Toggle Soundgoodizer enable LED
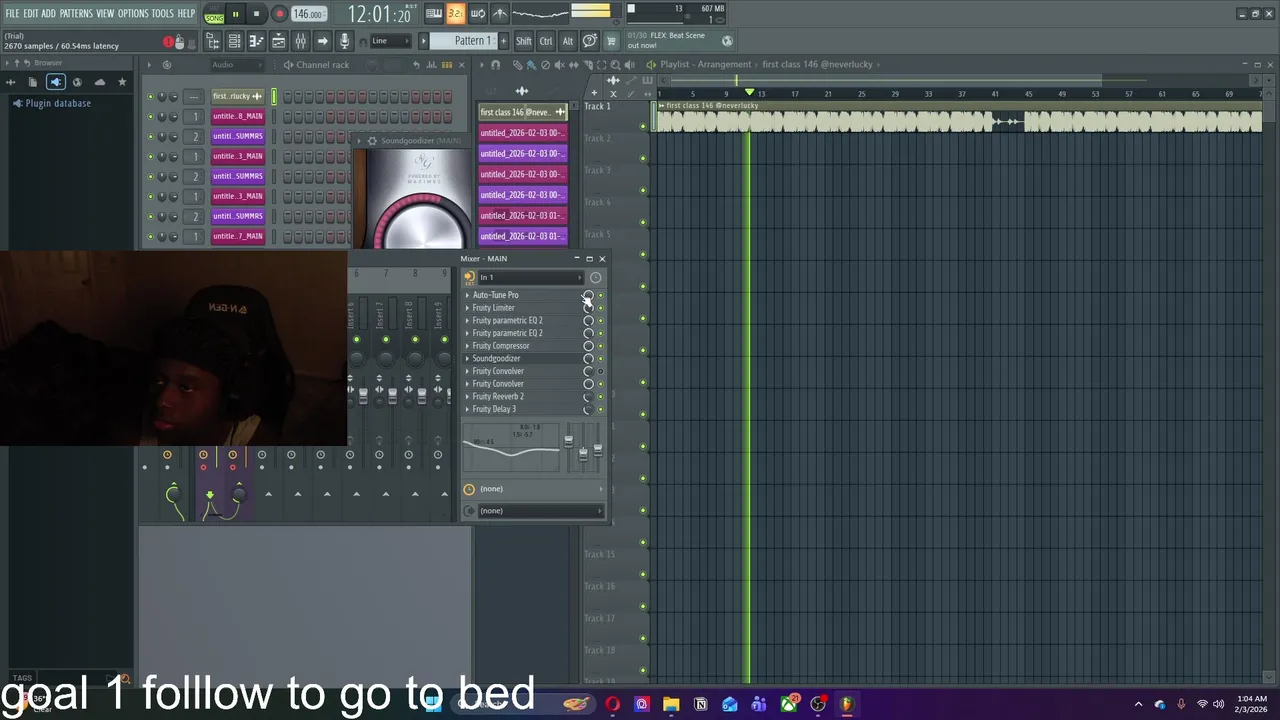The height and width of the screenshot is (720, 1280). [600, 358]
